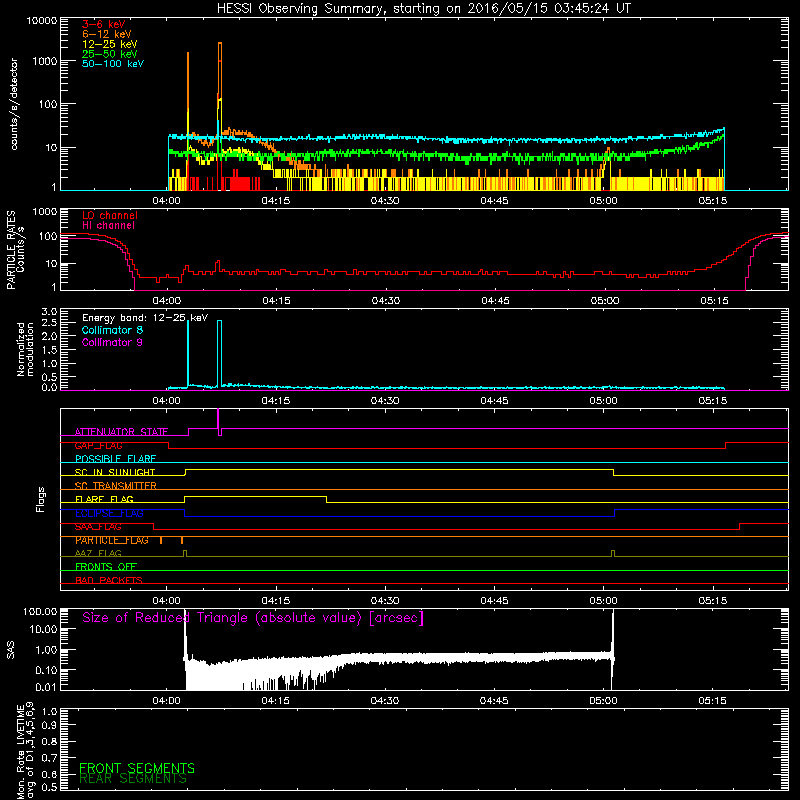
Task: Click the 100.00 value on the SAS axis
Action: (x=40, y=612)
